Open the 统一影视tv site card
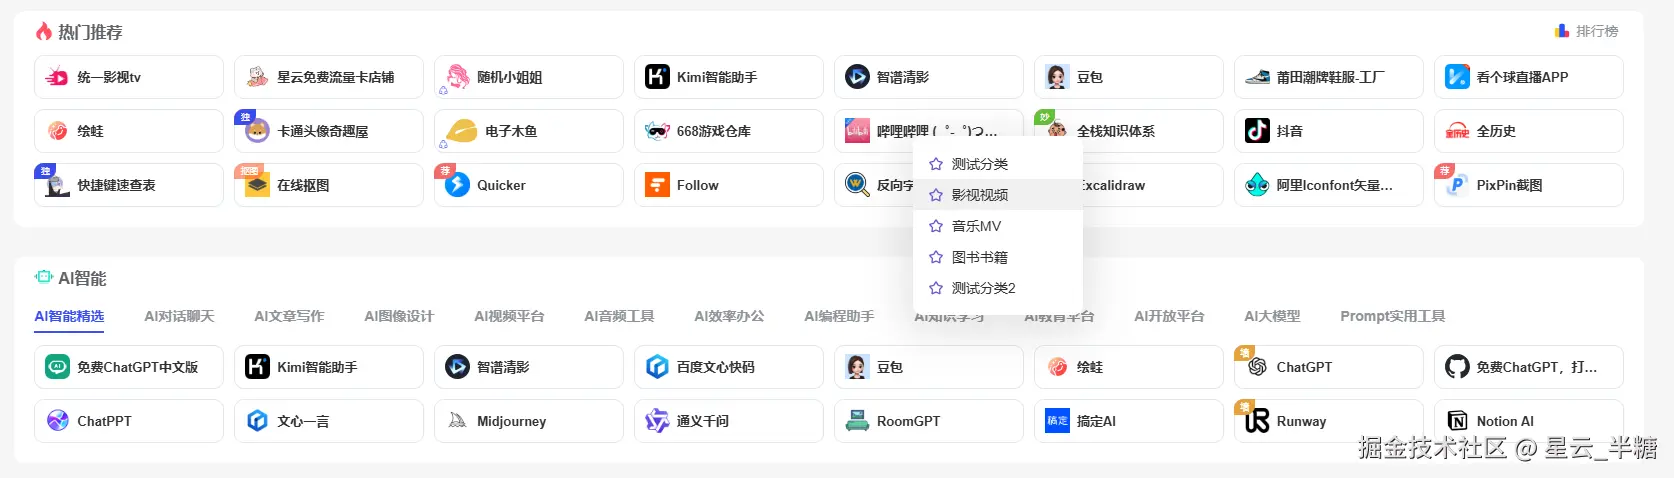This screenshot has height=478, width=1674. (x=129, y=77)
